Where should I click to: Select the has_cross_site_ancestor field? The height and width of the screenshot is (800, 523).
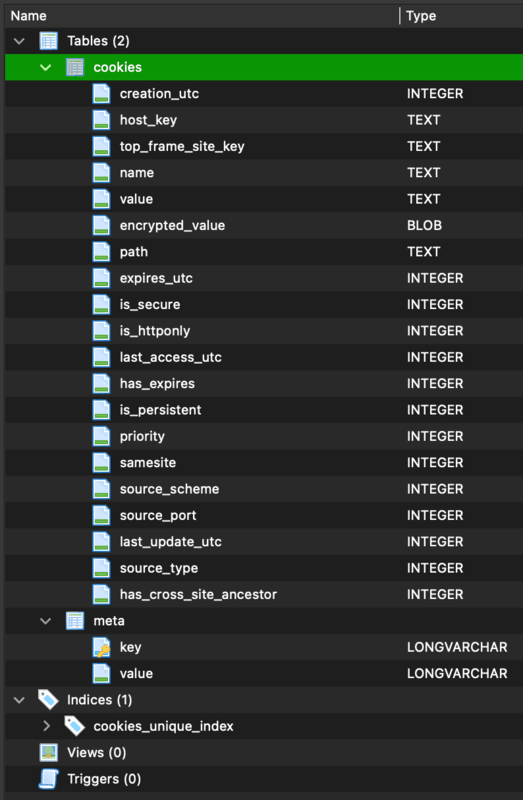pyautogui.click(x=264, y=594)
